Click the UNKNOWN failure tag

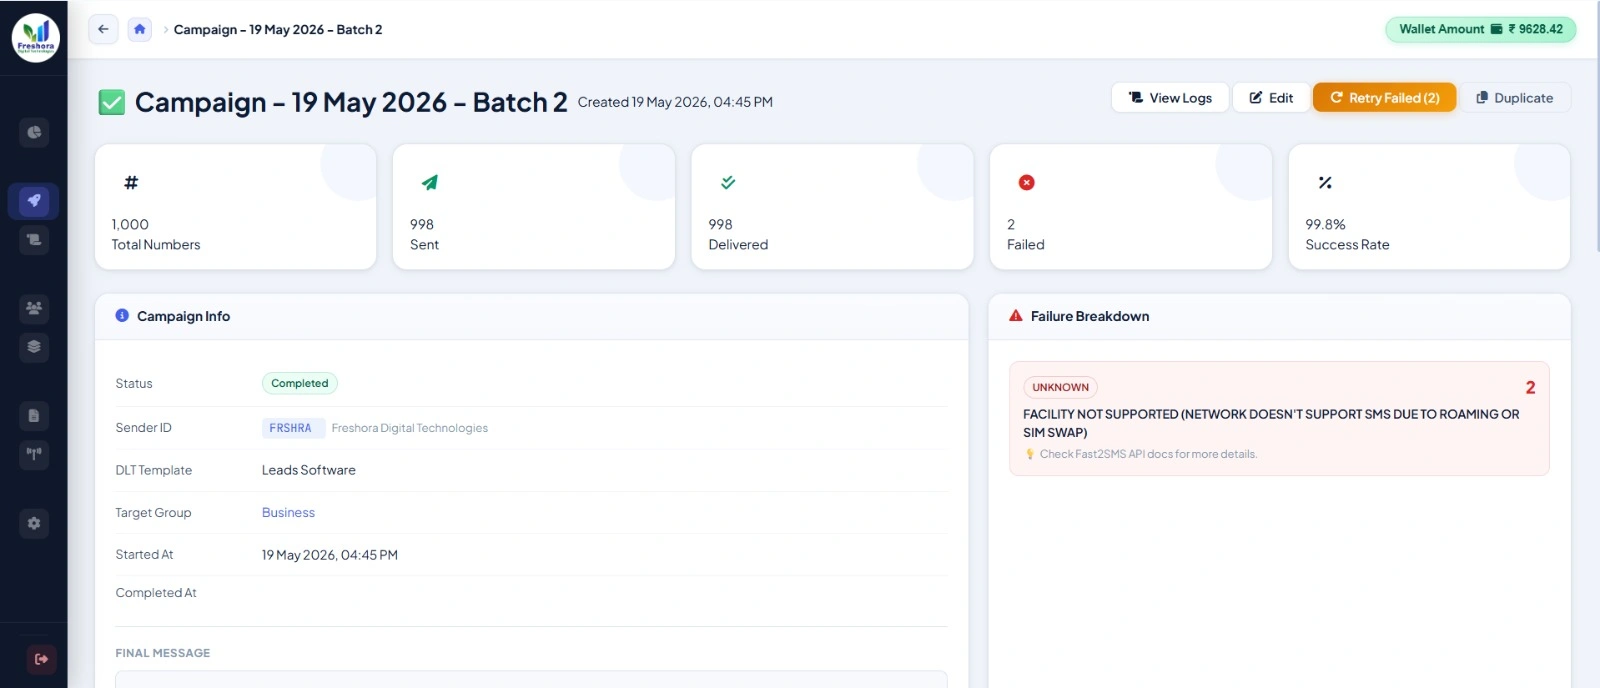point(1060,387)
